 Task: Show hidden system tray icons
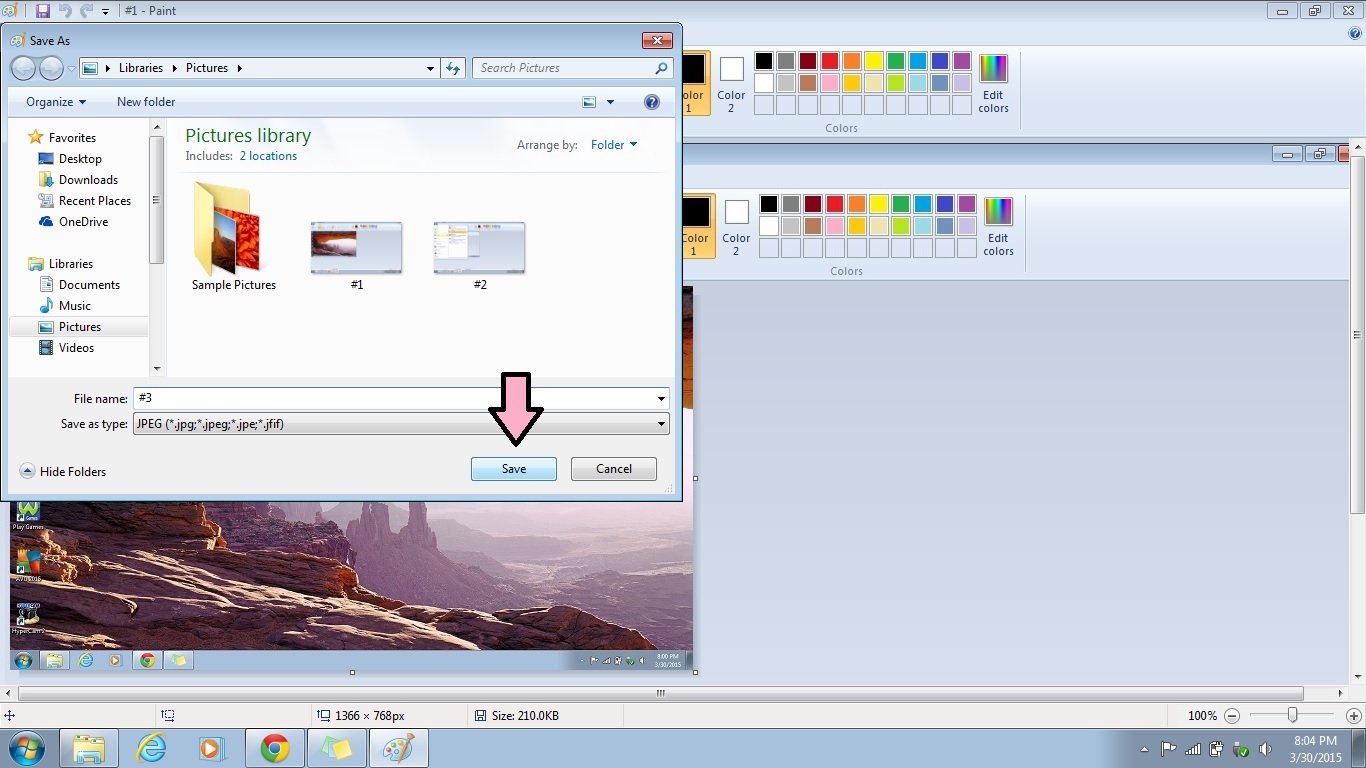[1144, 749]
